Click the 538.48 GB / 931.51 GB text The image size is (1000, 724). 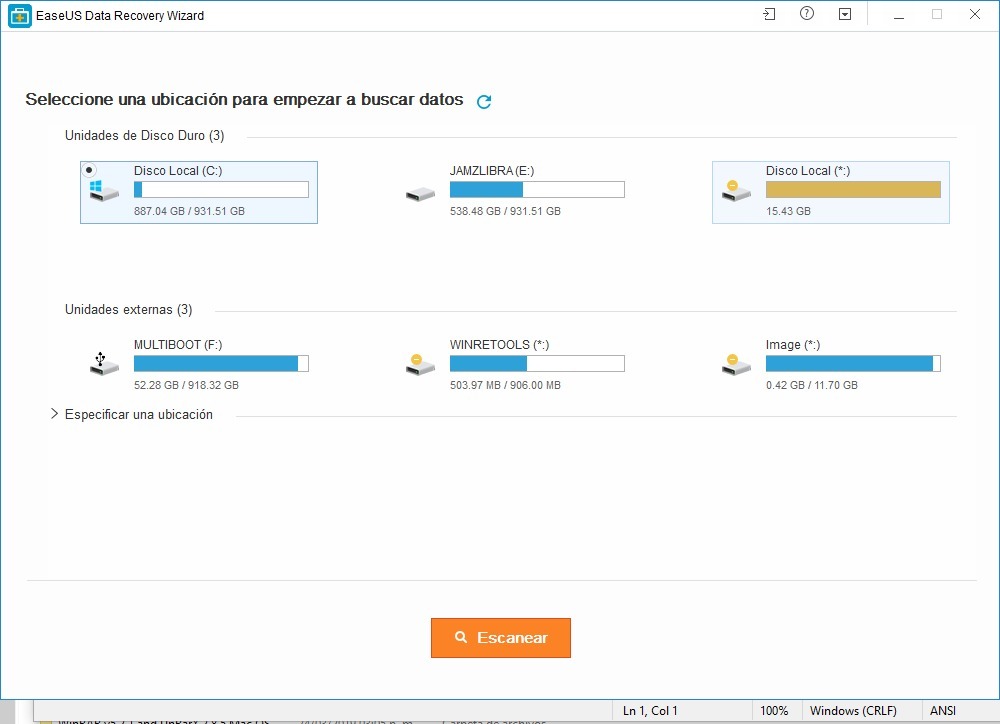505,211
